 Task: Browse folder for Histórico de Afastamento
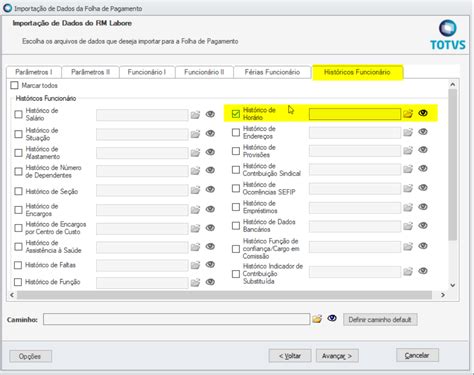pos(195,152)
